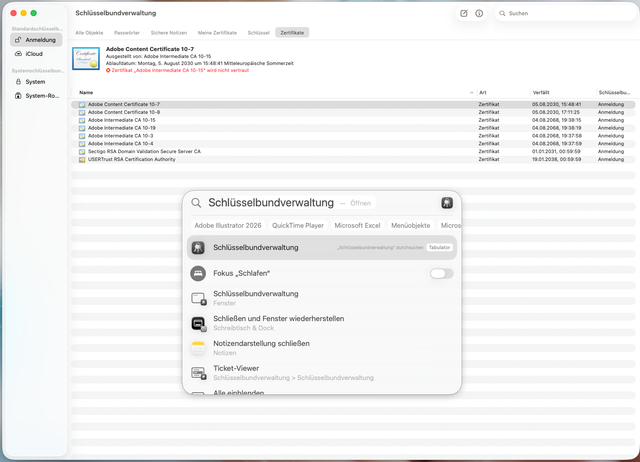Click certificate icon of Adobe Intermediate CA 10-15
The height and width of the screenshot is (462, 640).
click(82, 120)
